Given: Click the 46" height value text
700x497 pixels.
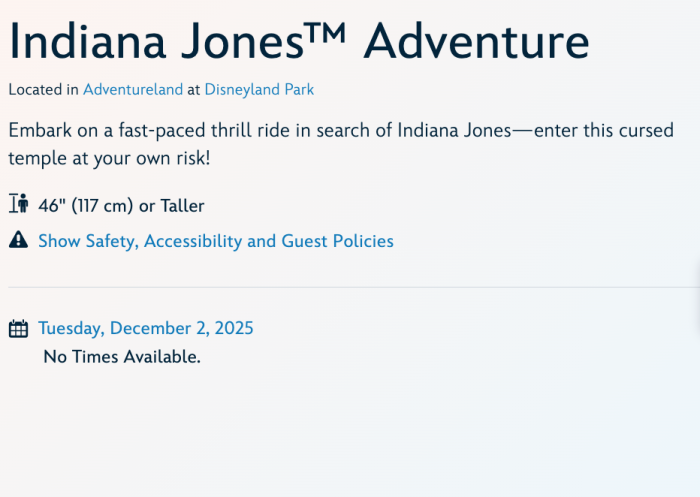Looking at the screenshot, I should tap(52, 206).
